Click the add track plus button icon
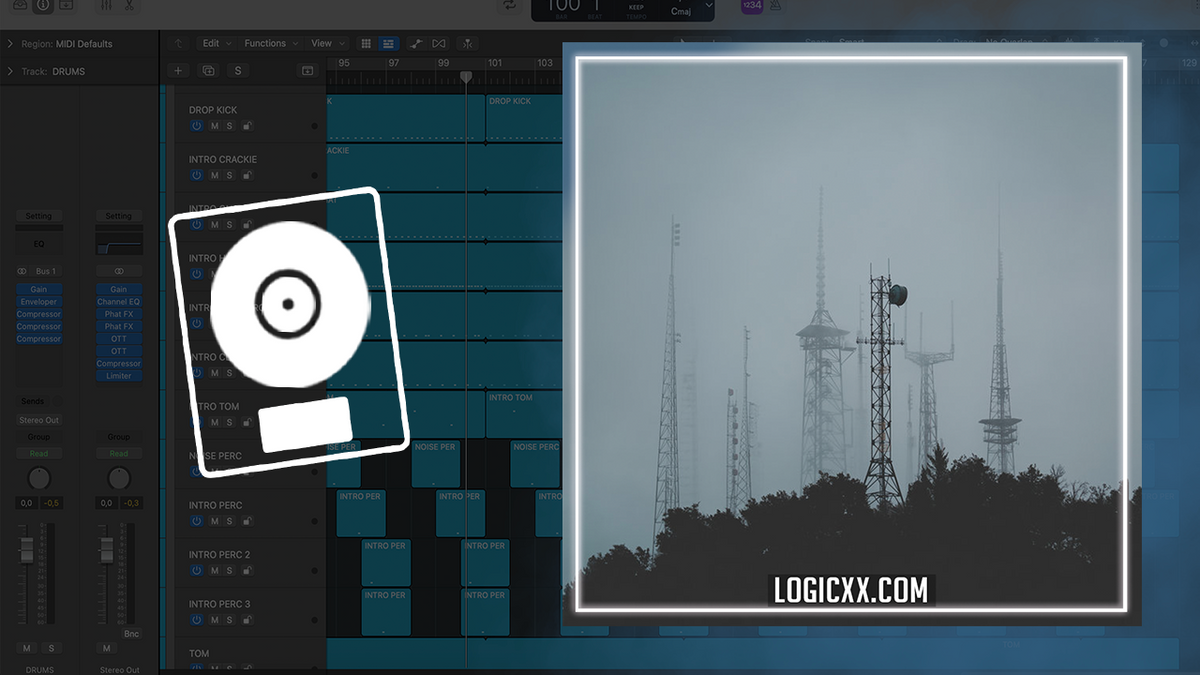The image size is (1200, 675). (x=178, y=70)
